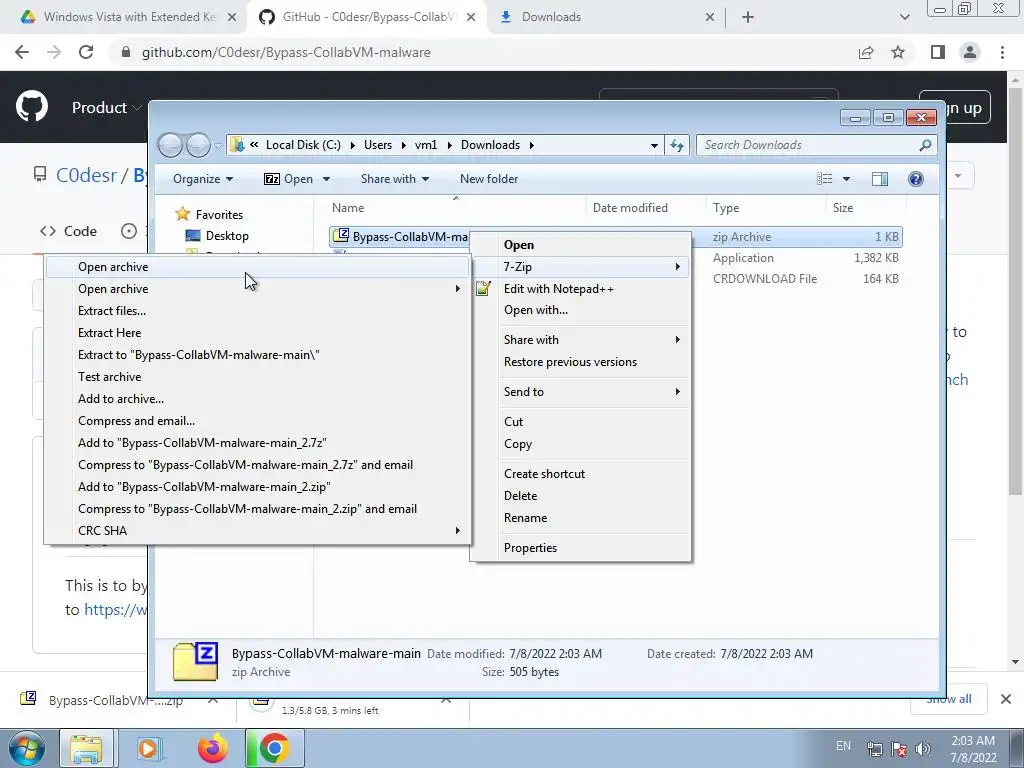Extract to "Bypass-CollabVM-malware-main\" folder
1024x768 pixels.
[257, 355]
